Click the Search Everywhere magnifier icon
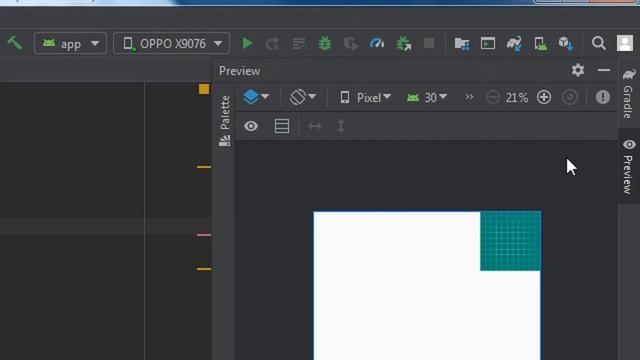This screenshot has width=640, height=360. pyautogui.click(x=599, y=43)
